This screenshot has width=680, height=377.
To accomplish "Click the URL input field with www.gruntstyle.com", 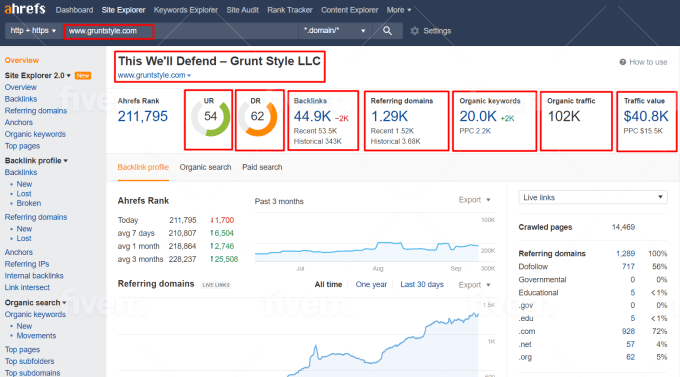I will point(109,31).
